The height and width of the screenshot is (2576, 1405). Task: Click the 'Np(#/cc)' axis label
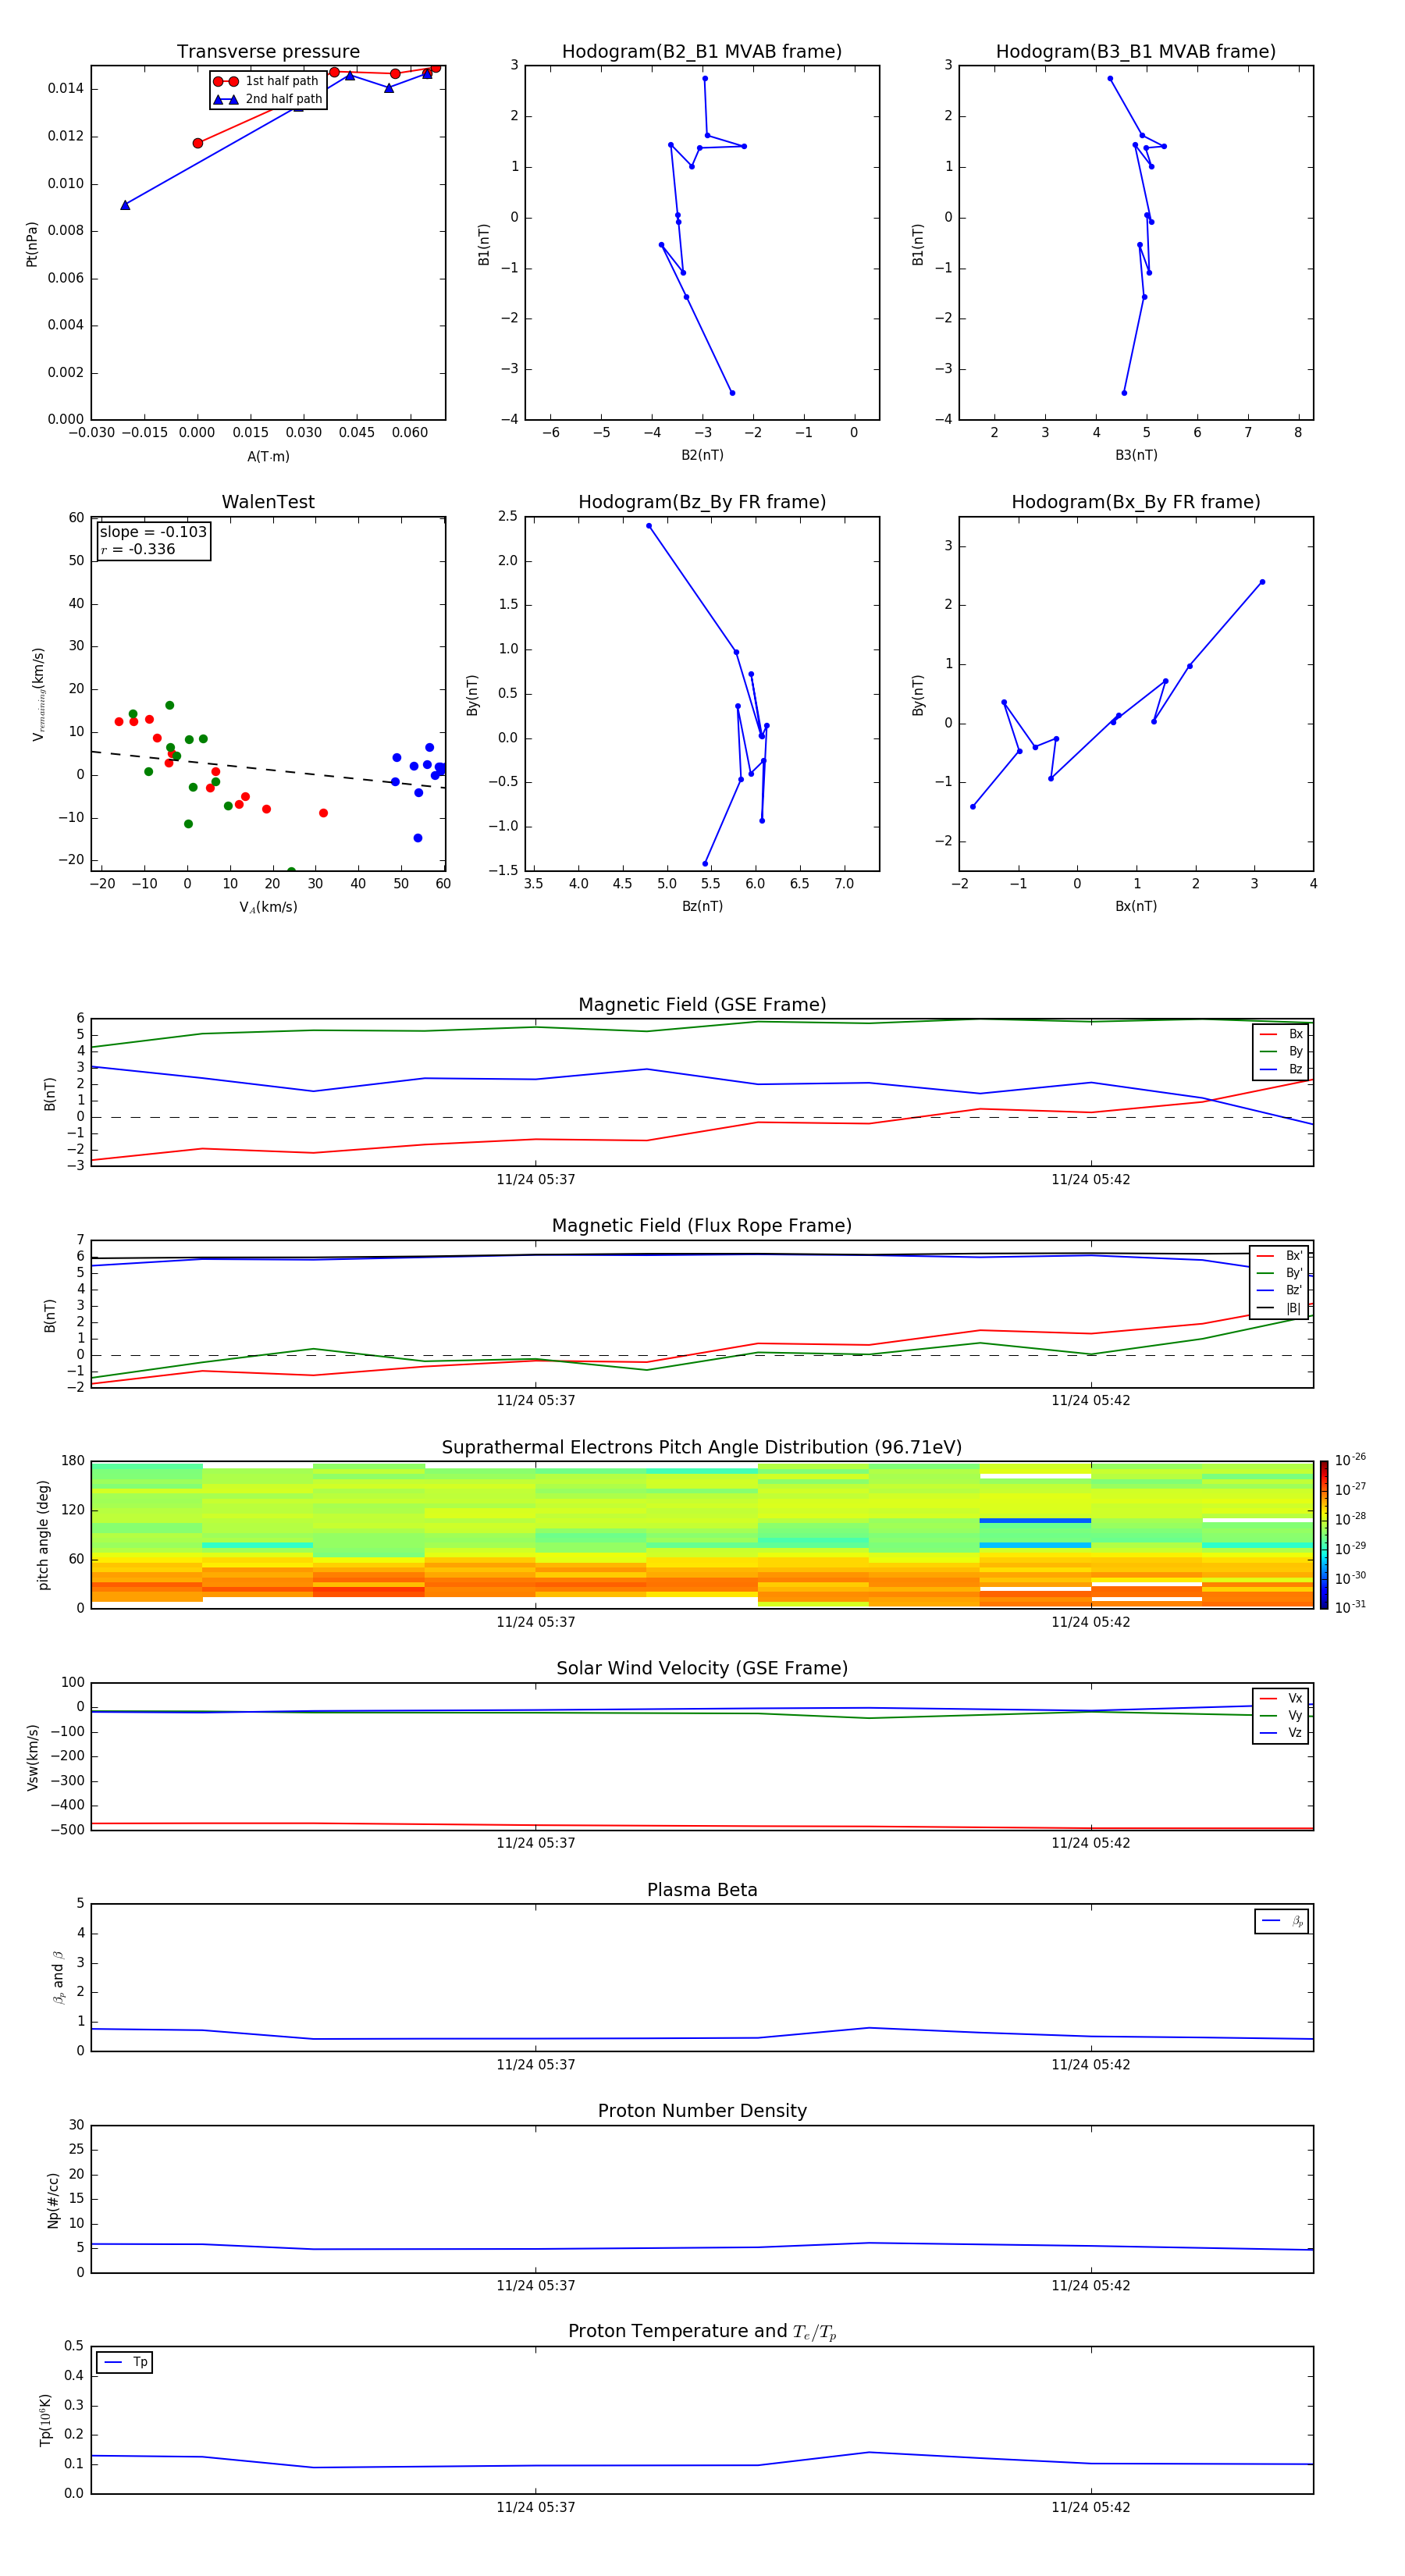[53, 2200]
